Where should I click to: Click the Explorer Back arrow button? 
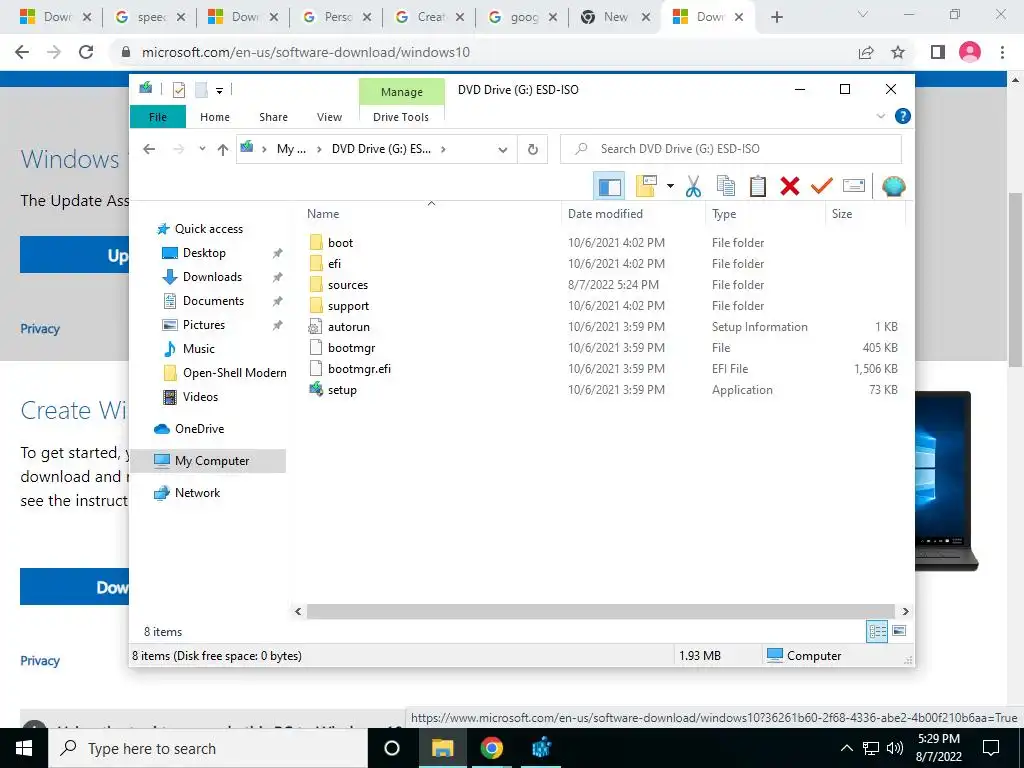click(x=150, y=149)
